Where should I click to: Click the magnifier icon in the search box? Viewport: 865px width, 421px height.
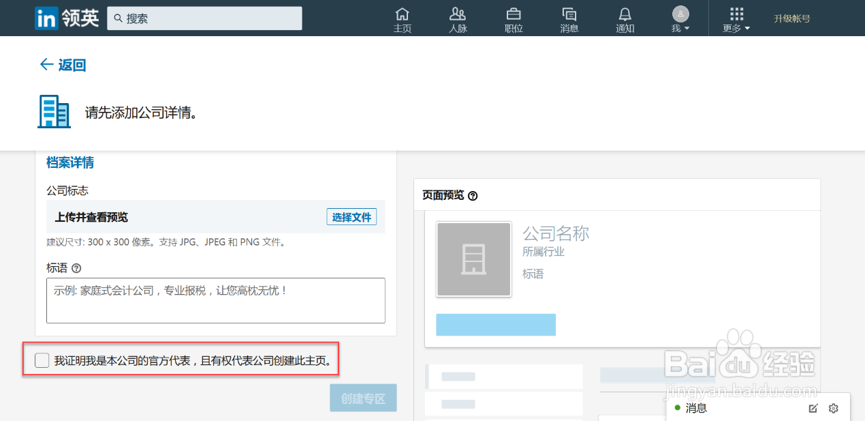point(118,18)
